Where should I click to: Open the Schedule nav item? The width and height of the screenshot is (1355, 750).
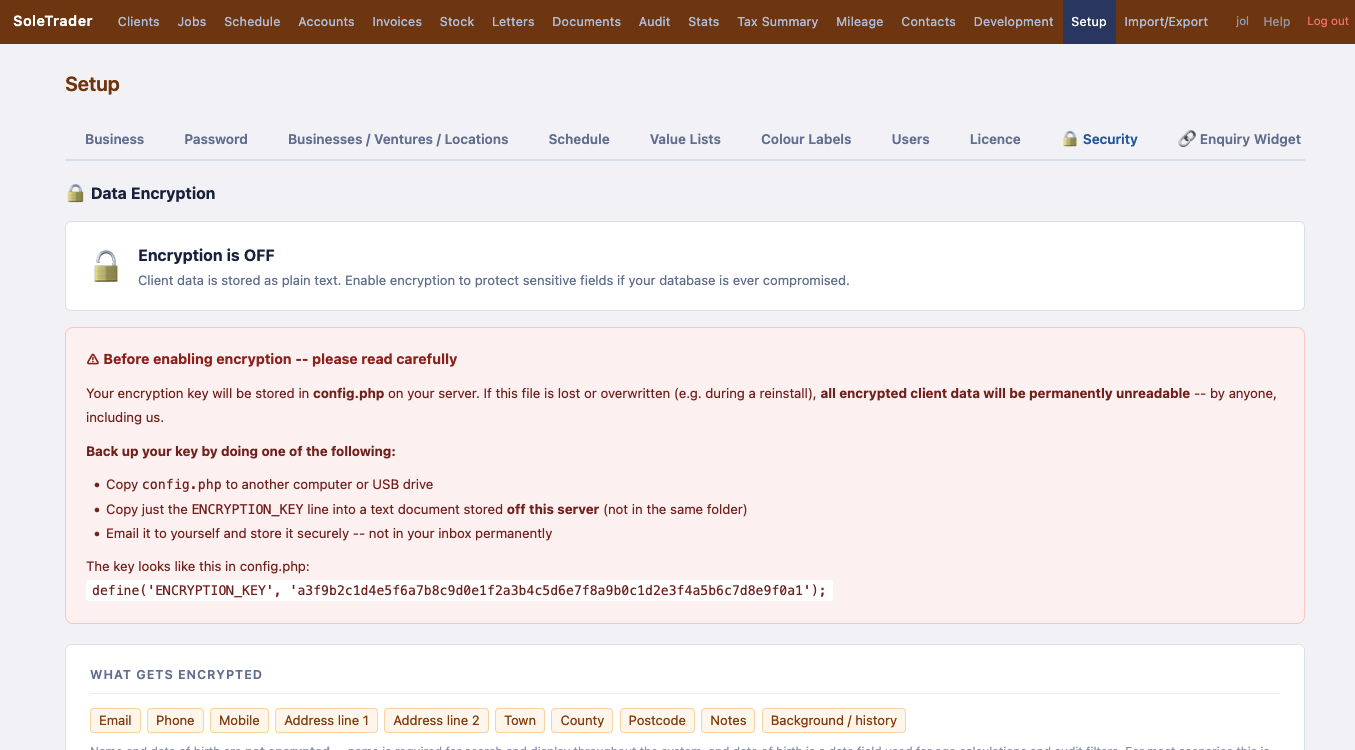click(252, 21)
